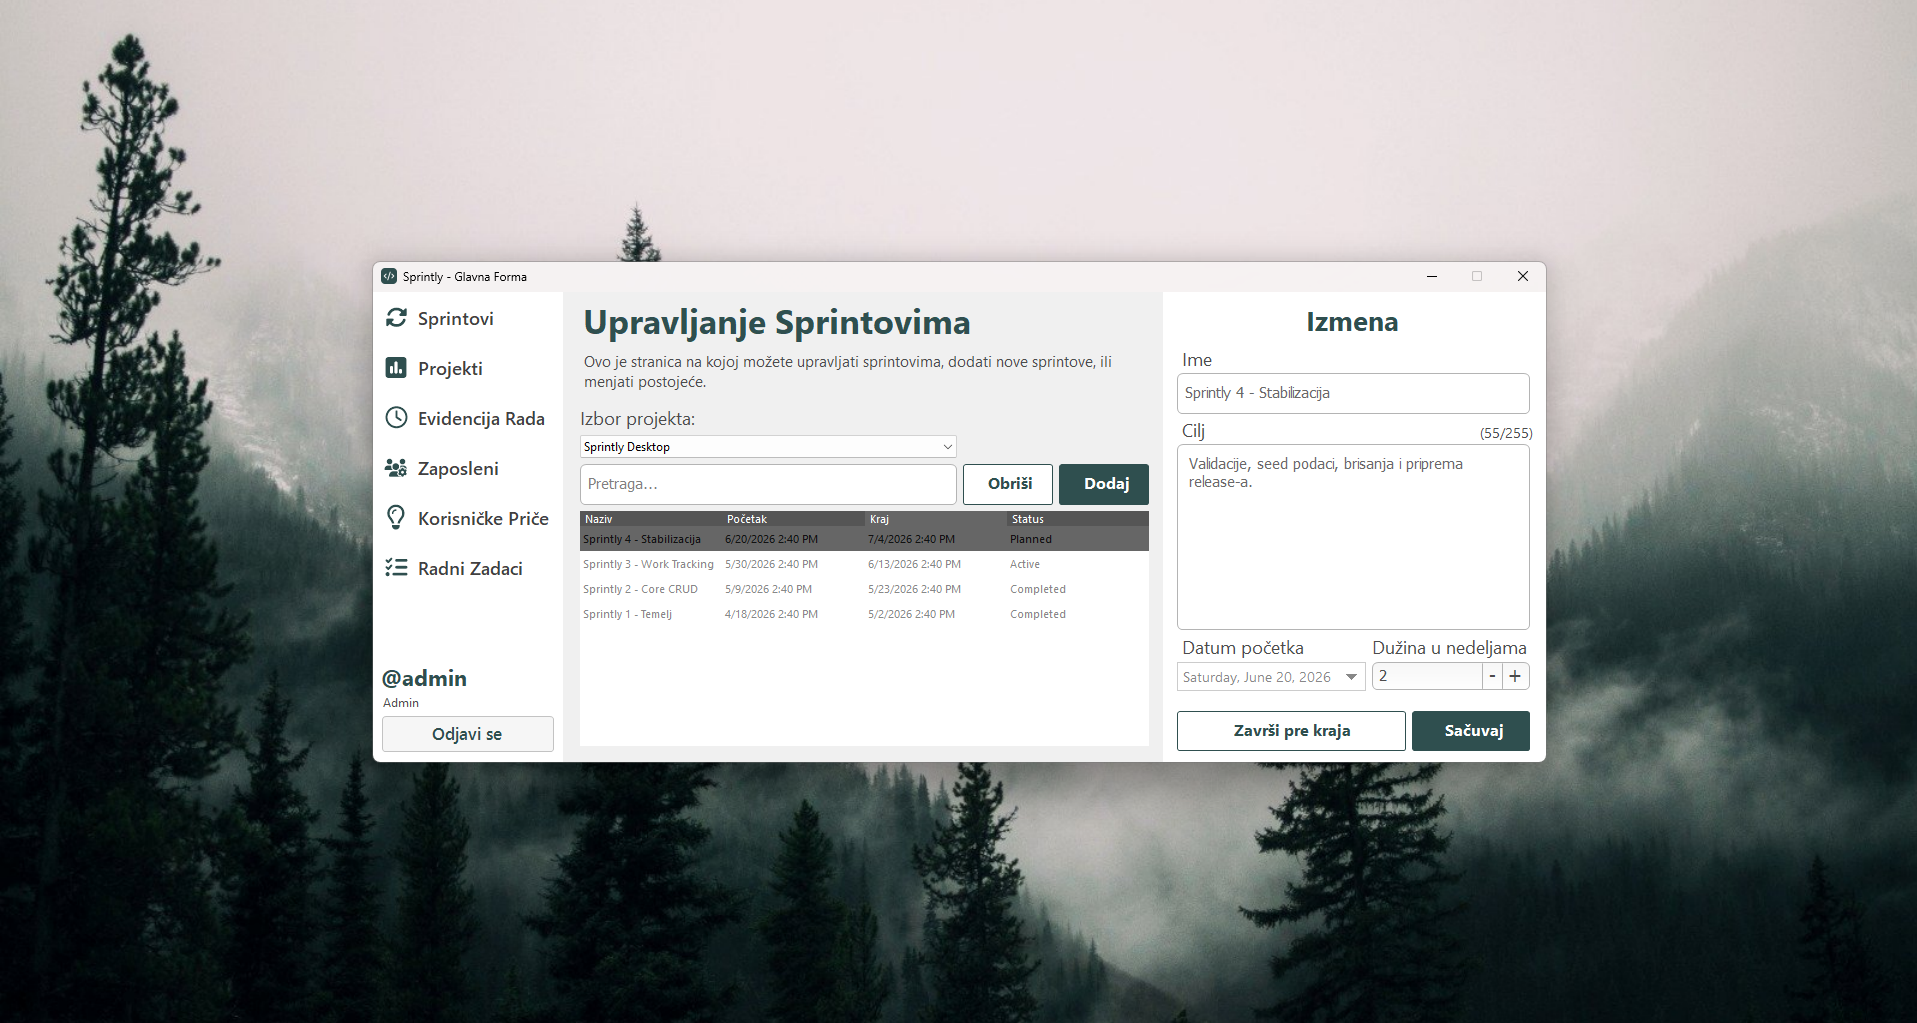Click the Obriši button
This screenshot has width=1917, height=1023.
1008,484
